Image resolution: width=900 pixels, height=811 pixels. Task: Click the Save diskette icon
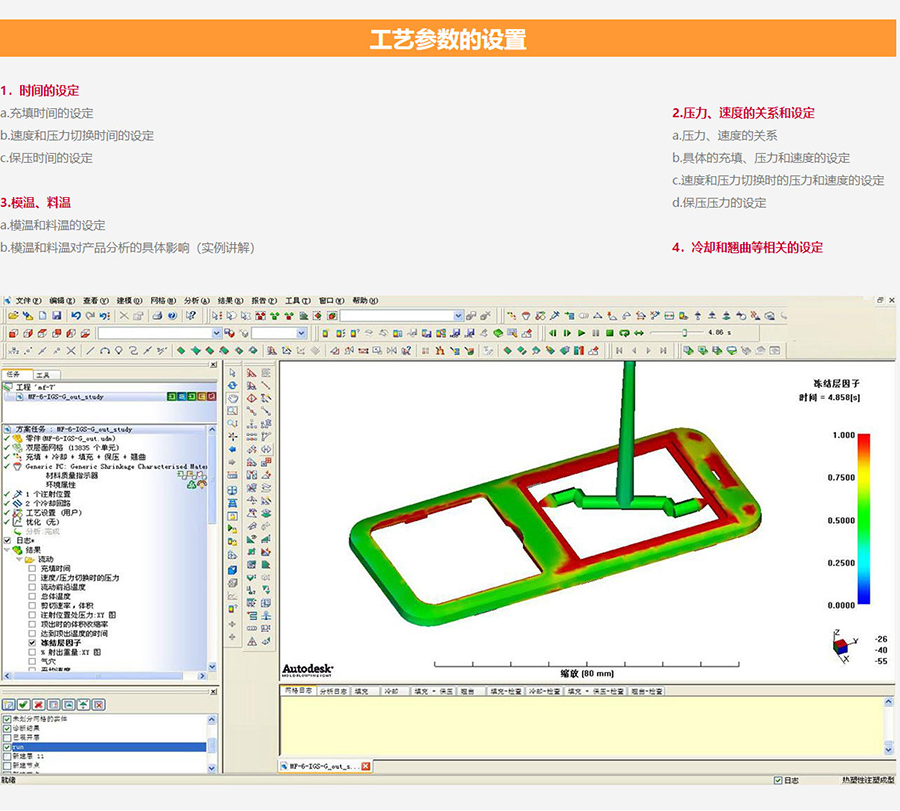pyautogui.click(x=56, y=316)
